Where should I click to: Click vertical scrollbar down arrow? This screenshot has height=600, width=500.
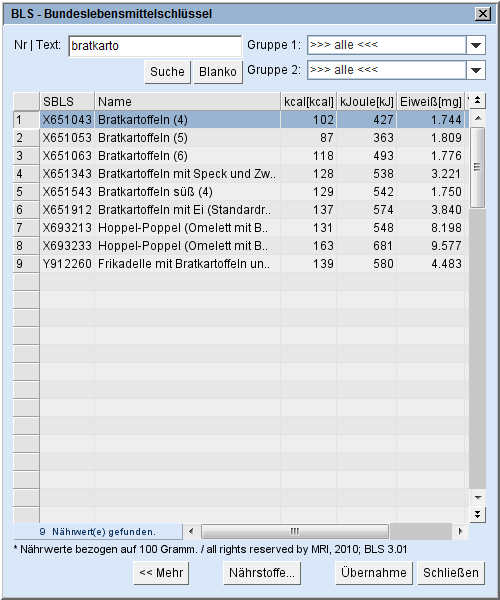coord(477,497)
